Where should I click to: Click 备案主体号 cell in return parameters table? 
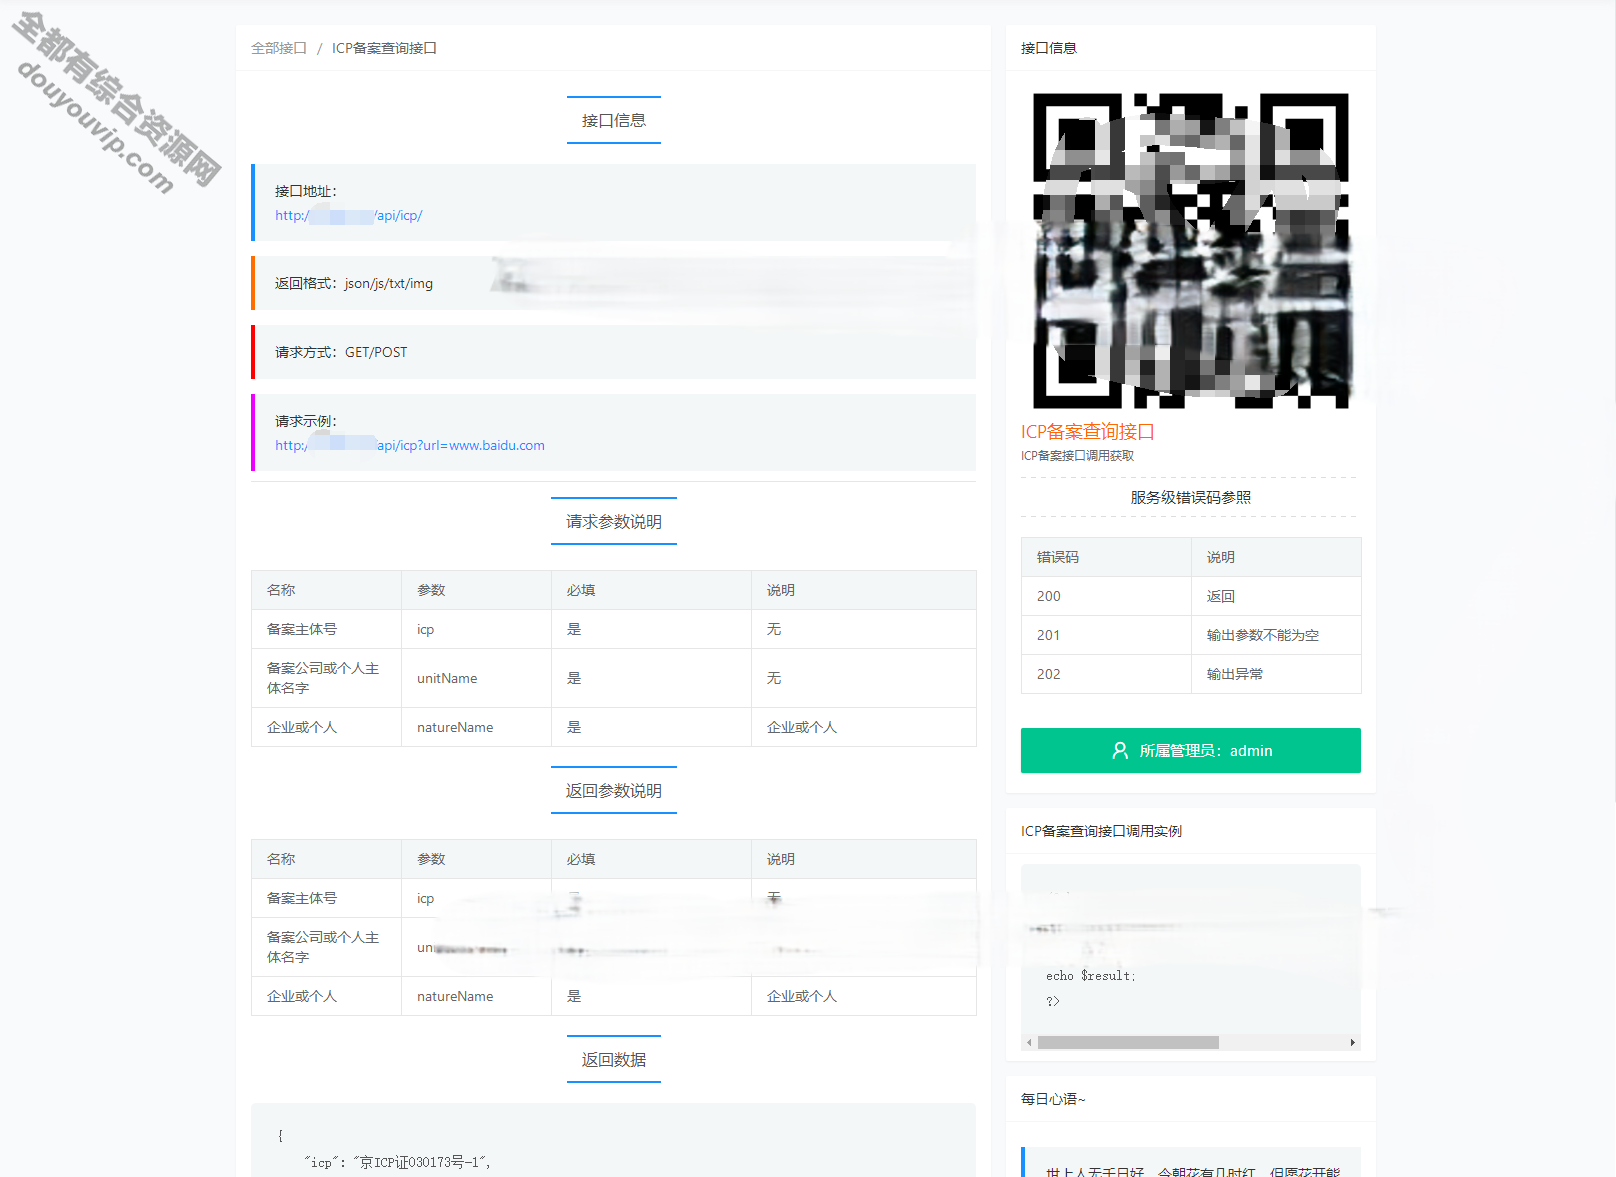pos(326,898)
